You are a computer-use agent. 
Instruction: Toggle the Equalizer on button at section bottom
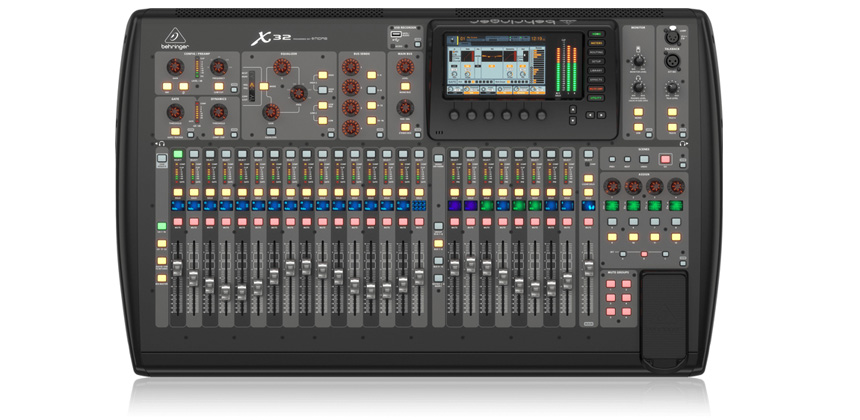(x=271, y=132)
